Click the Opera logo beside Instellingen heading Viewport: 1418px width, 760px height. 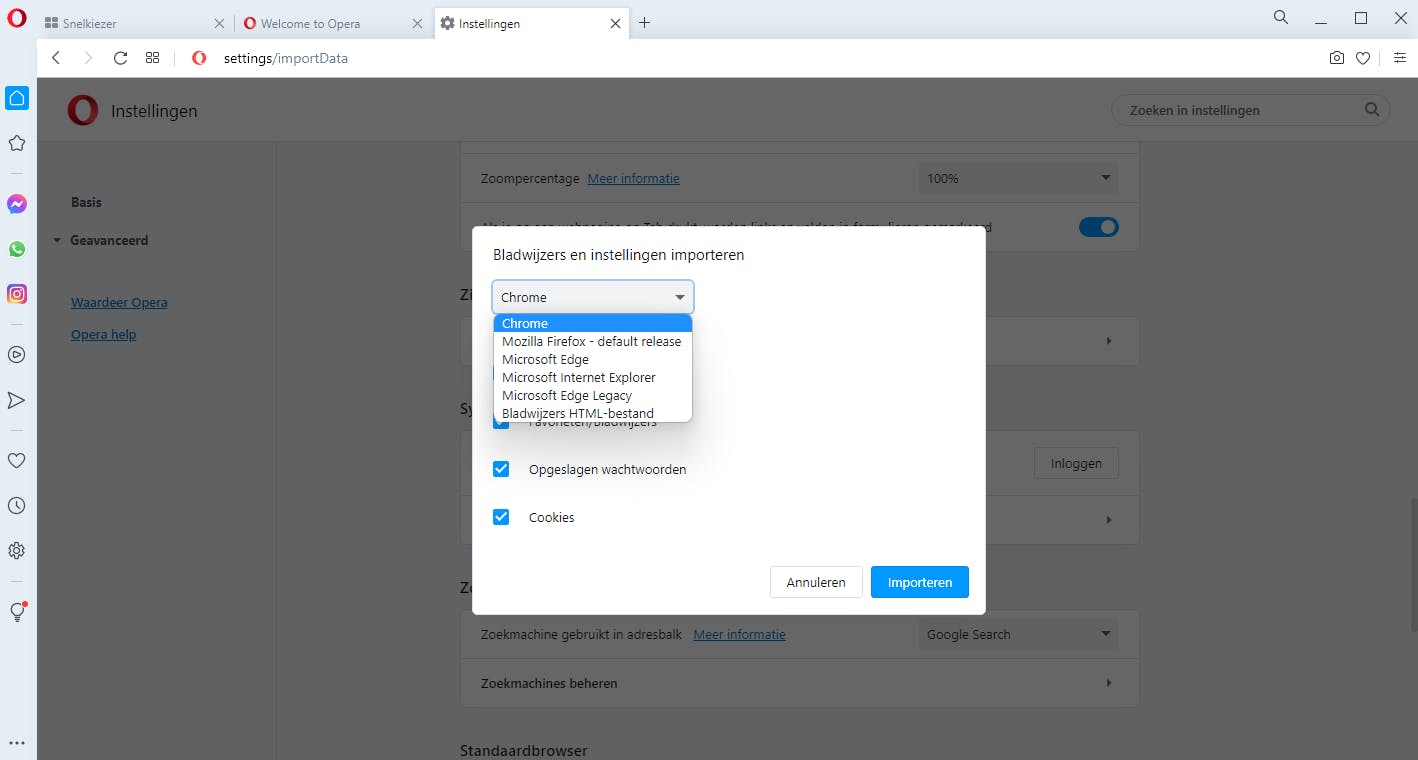83,111
